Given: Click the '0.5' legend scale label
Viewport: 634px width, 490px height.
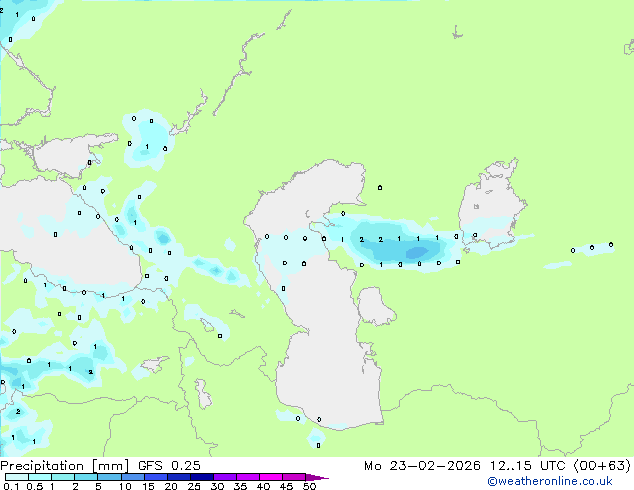Looking at the screenshot, I should click(x=35, y=486).
